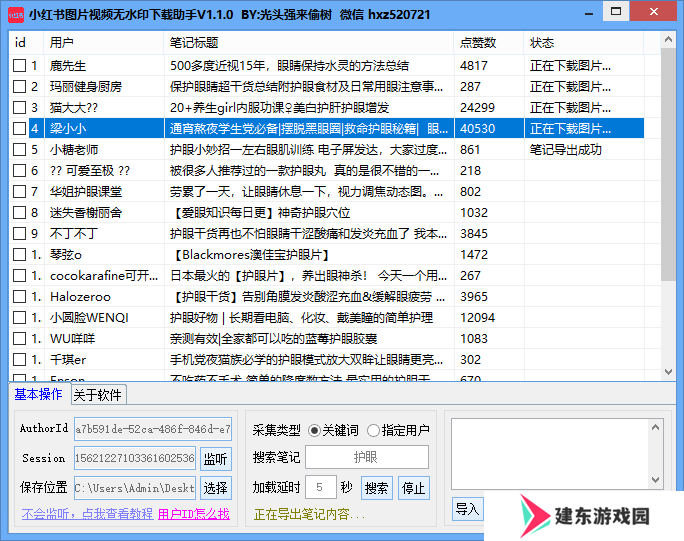Maximize the download helper window
This screenshot has height=541, width=684.
[x=616, y=11]
